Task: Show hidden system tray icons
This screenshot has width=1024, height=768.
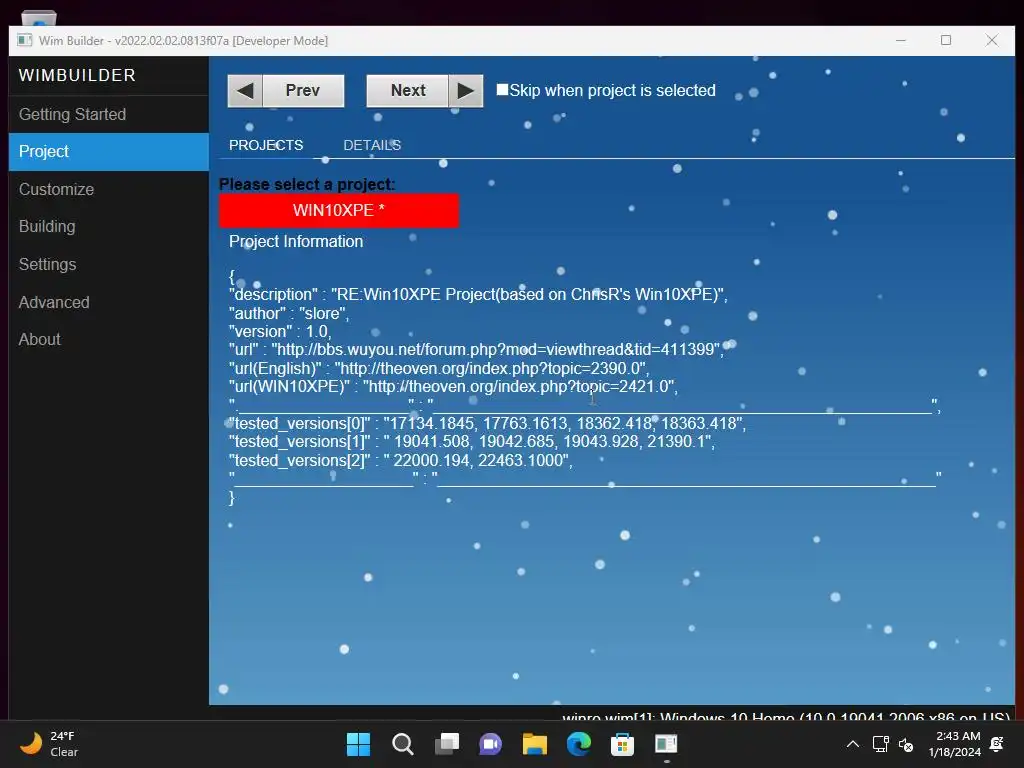Action: pyautogui.click(x=853, y=744)
